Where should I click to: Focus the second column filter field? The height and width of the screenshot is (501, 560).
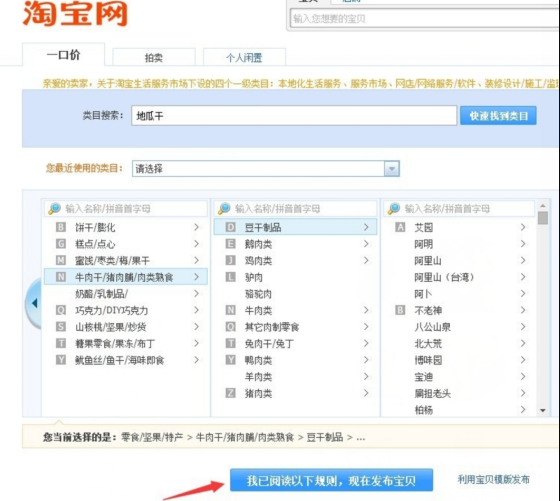[x=295, y=209]
